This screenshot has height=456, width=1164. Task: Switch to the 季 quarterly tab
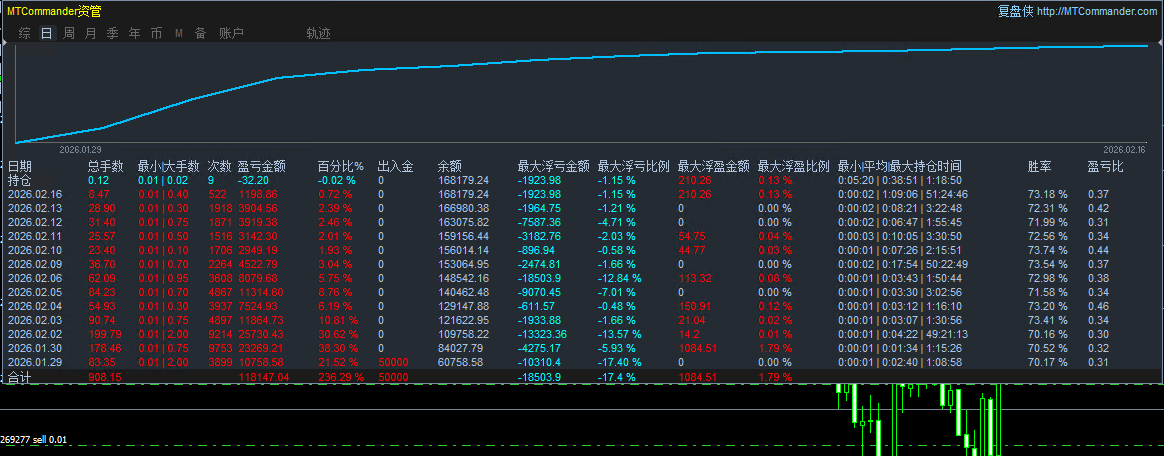(113, 33)
